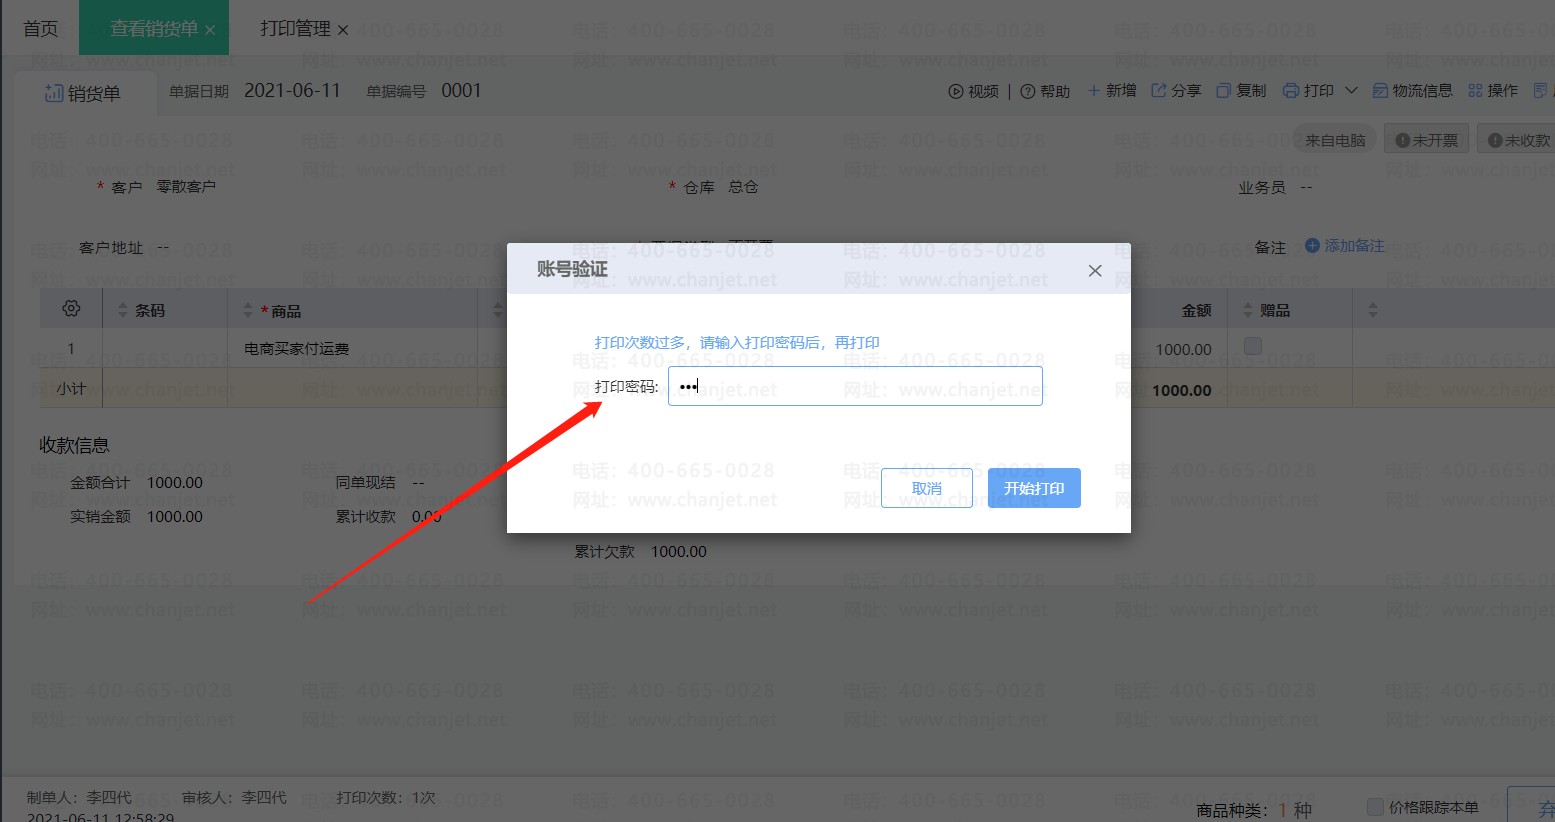
Task: Open 物流信息 in toolbar
Action: tap(1412, 90)
